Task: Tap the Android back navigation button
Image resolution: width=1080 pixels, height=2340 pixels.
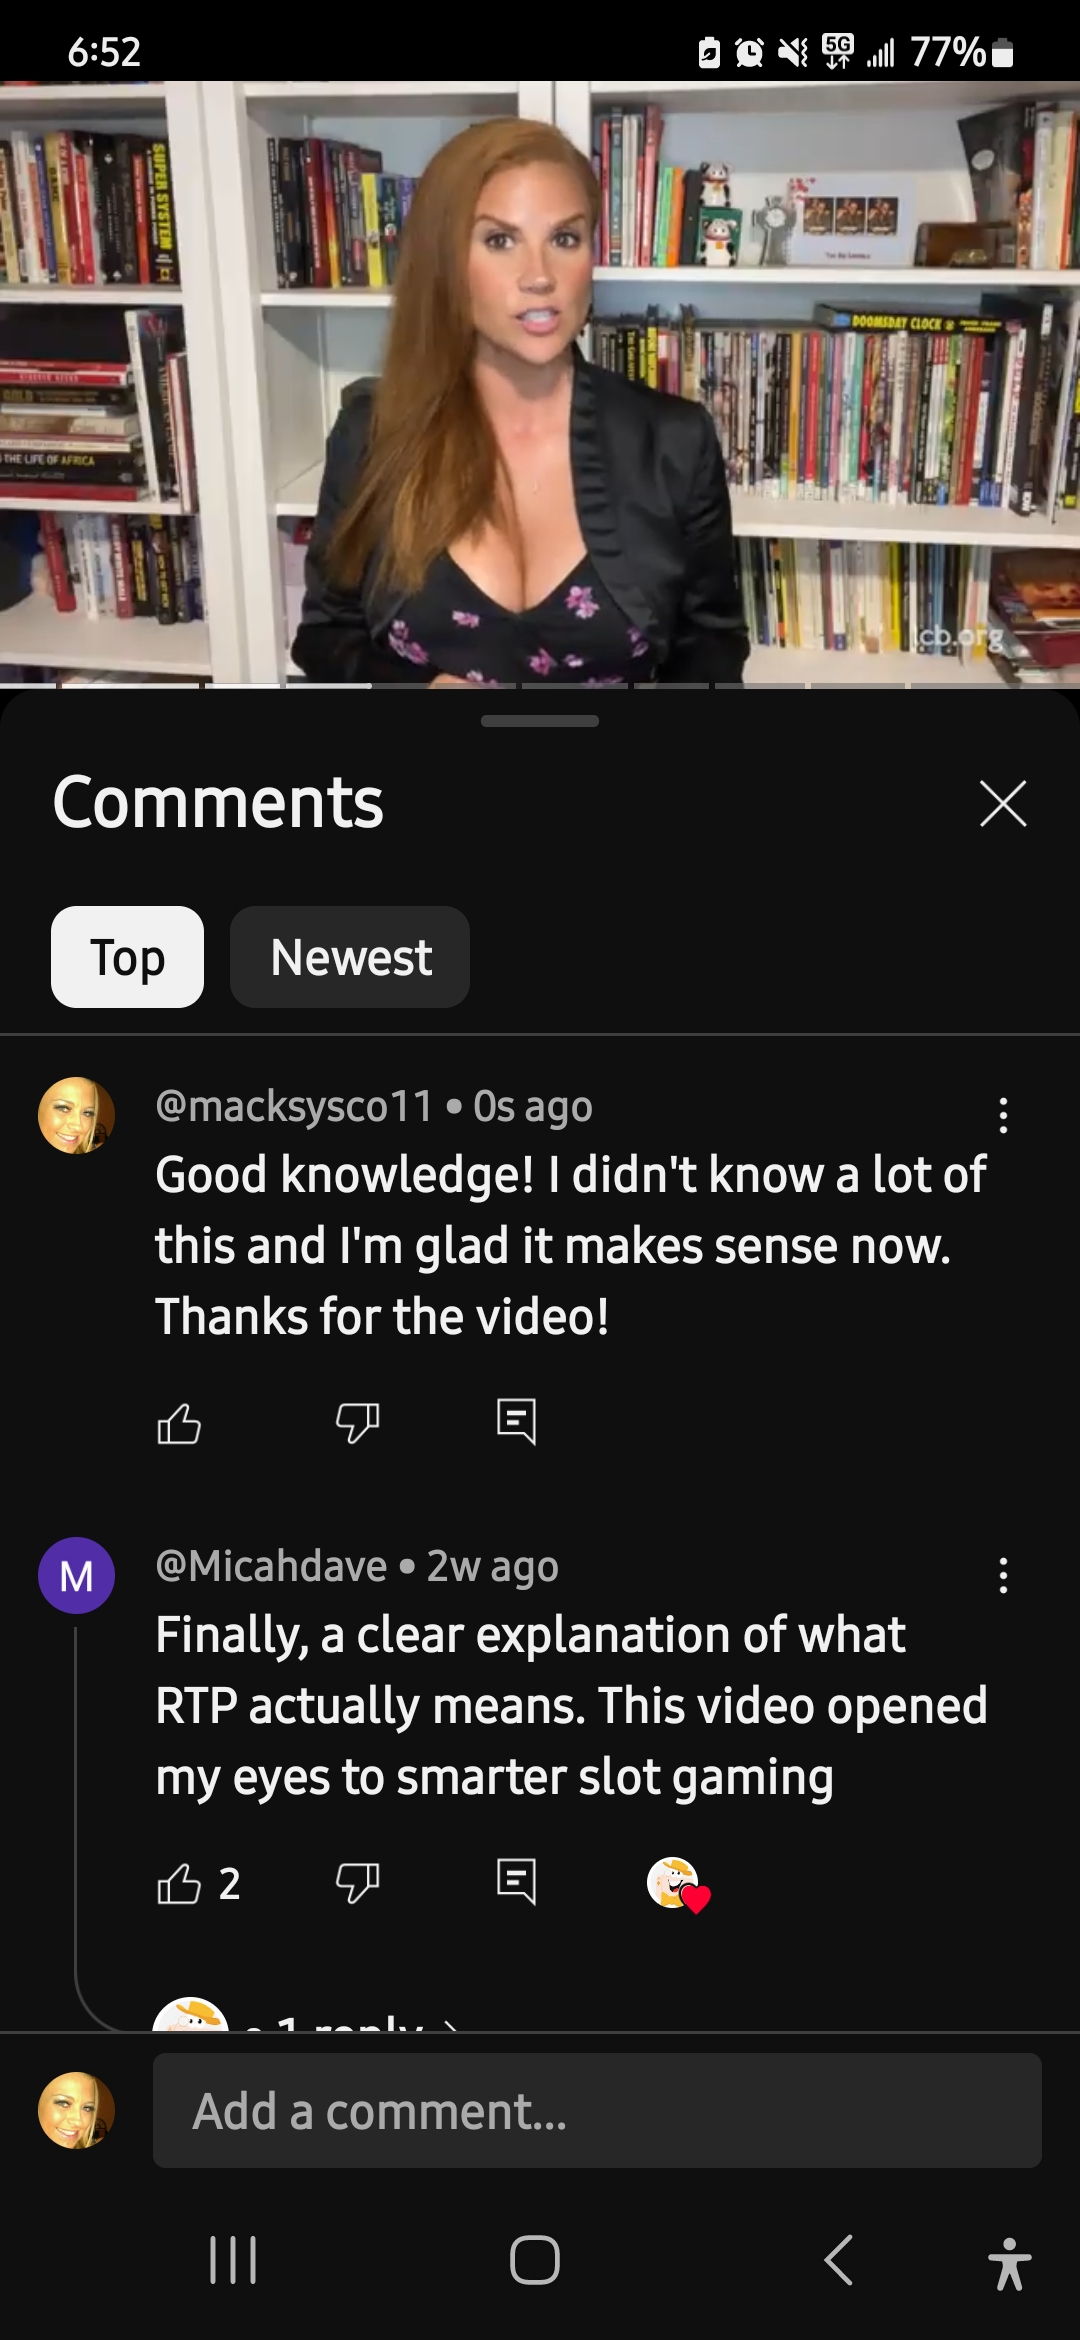Action: coord(838,2260)
